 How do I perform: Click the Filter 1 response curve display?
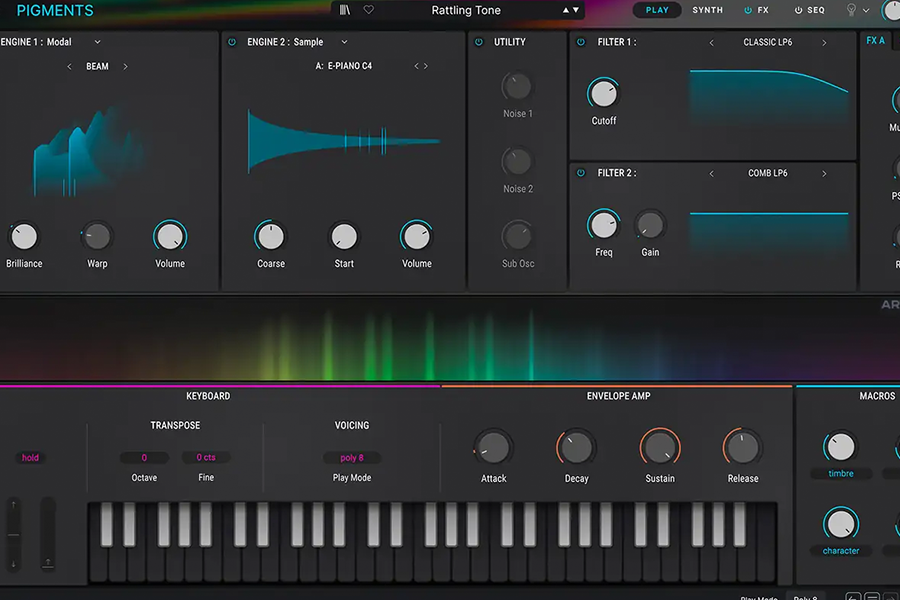coord(769,98)
